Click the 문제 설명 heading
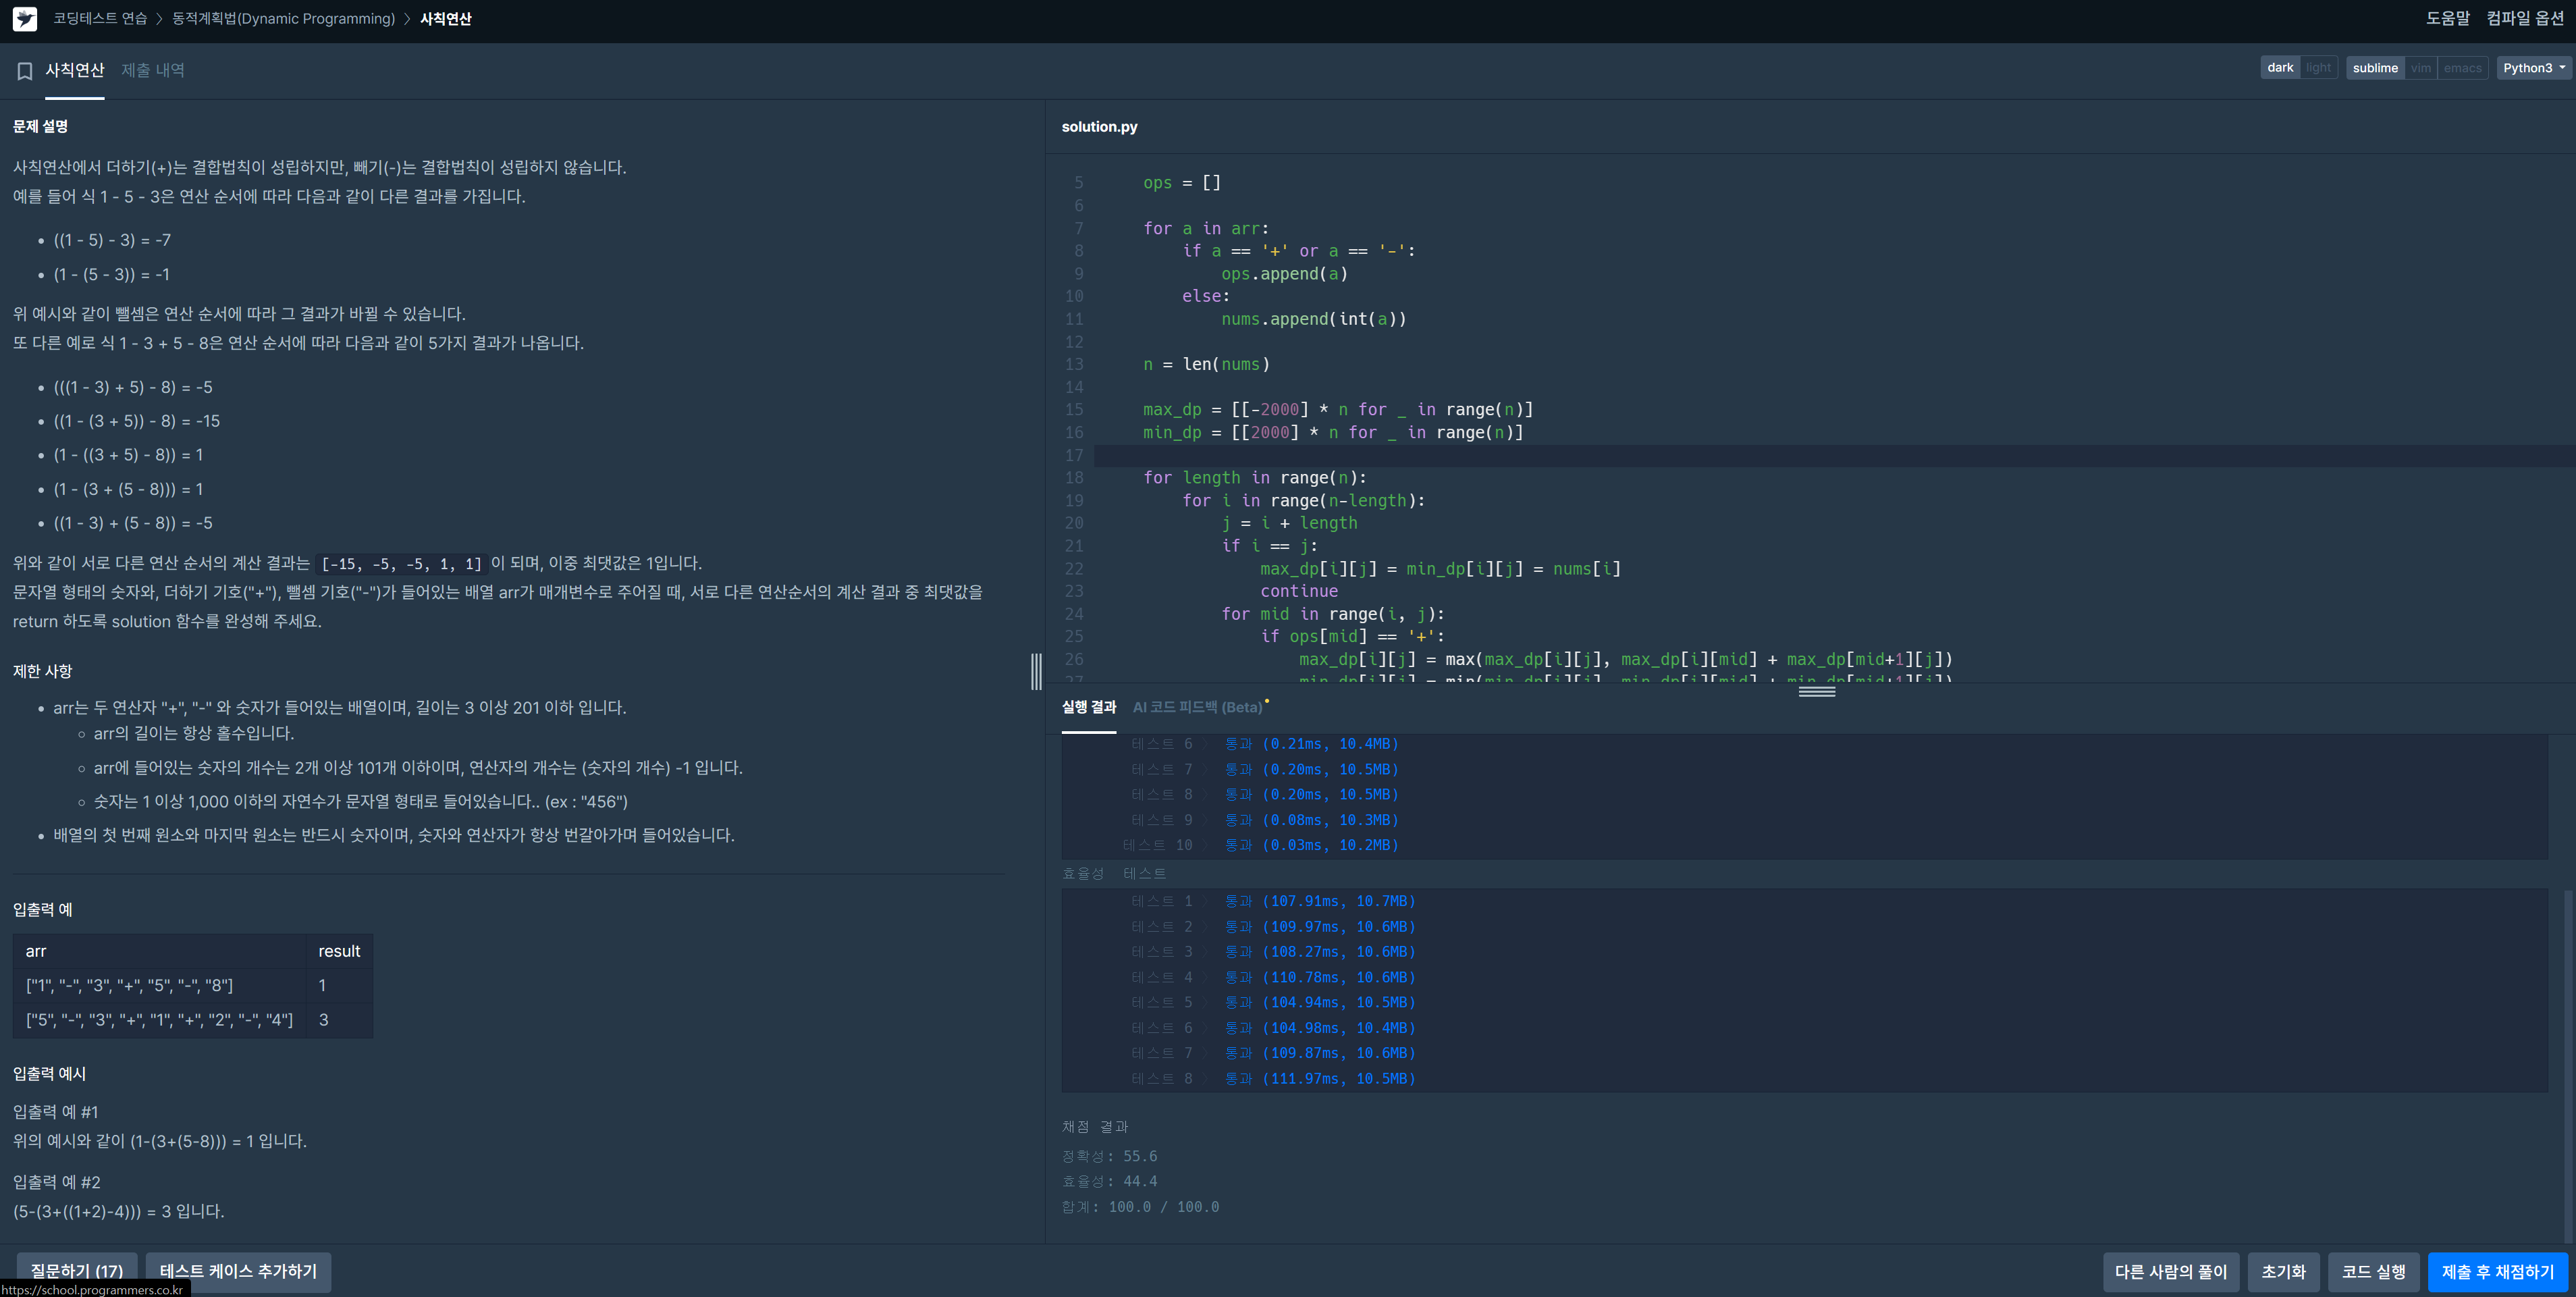 [40, 126]
